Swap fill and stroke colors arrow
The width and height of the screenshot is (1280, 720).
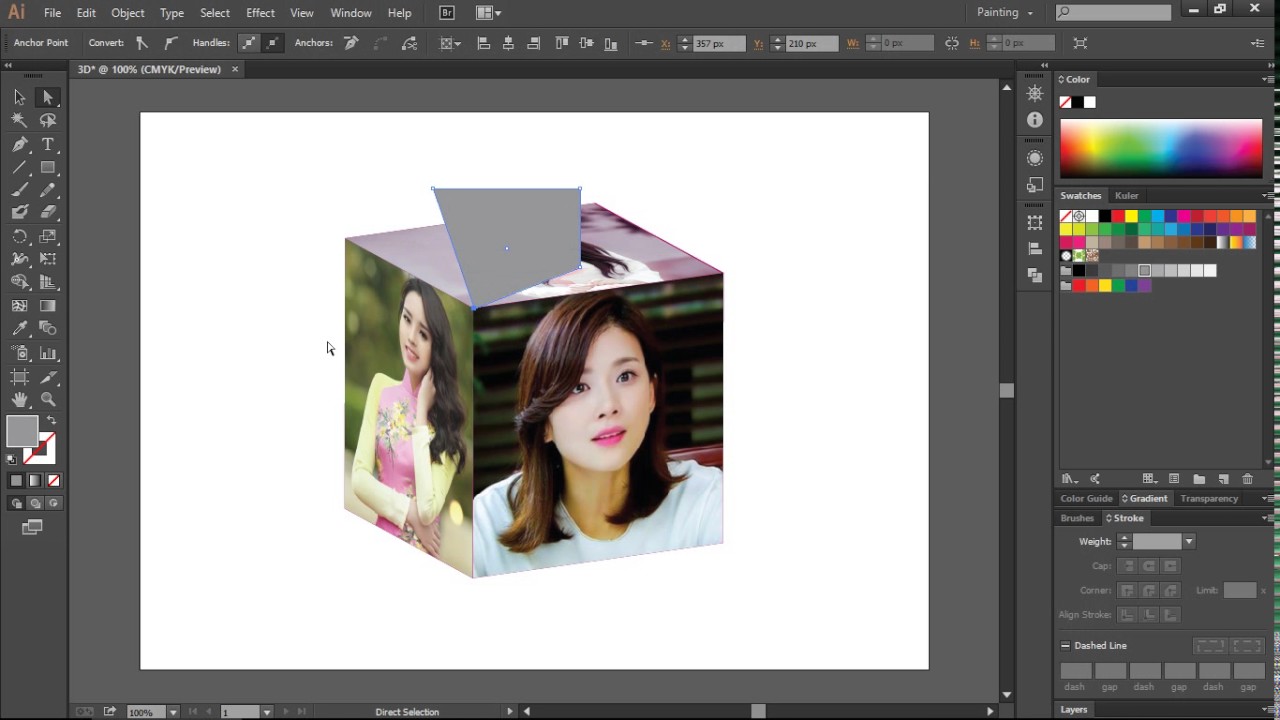click(x=51, y=420)
